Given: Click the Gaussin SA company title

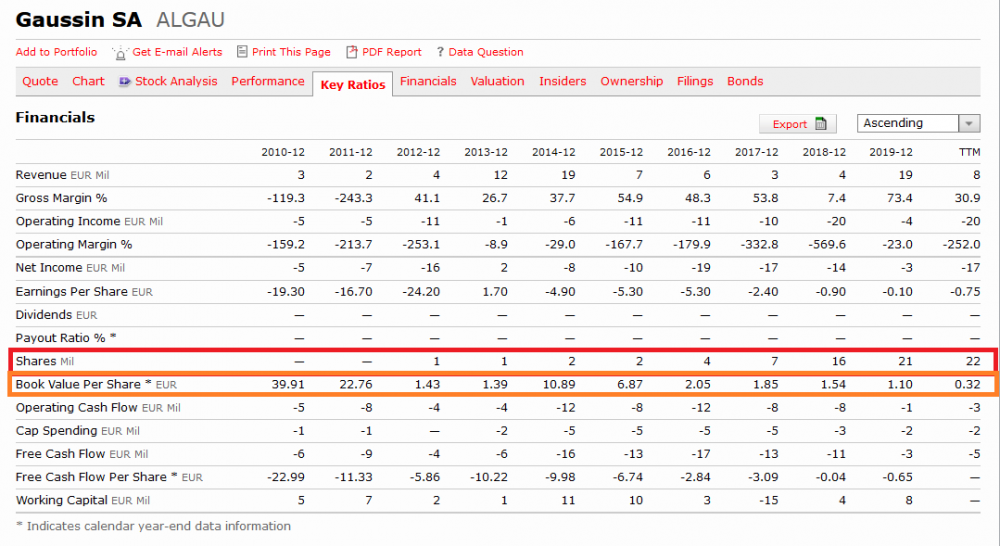Looking at the screenshot, I should (78, 20).
